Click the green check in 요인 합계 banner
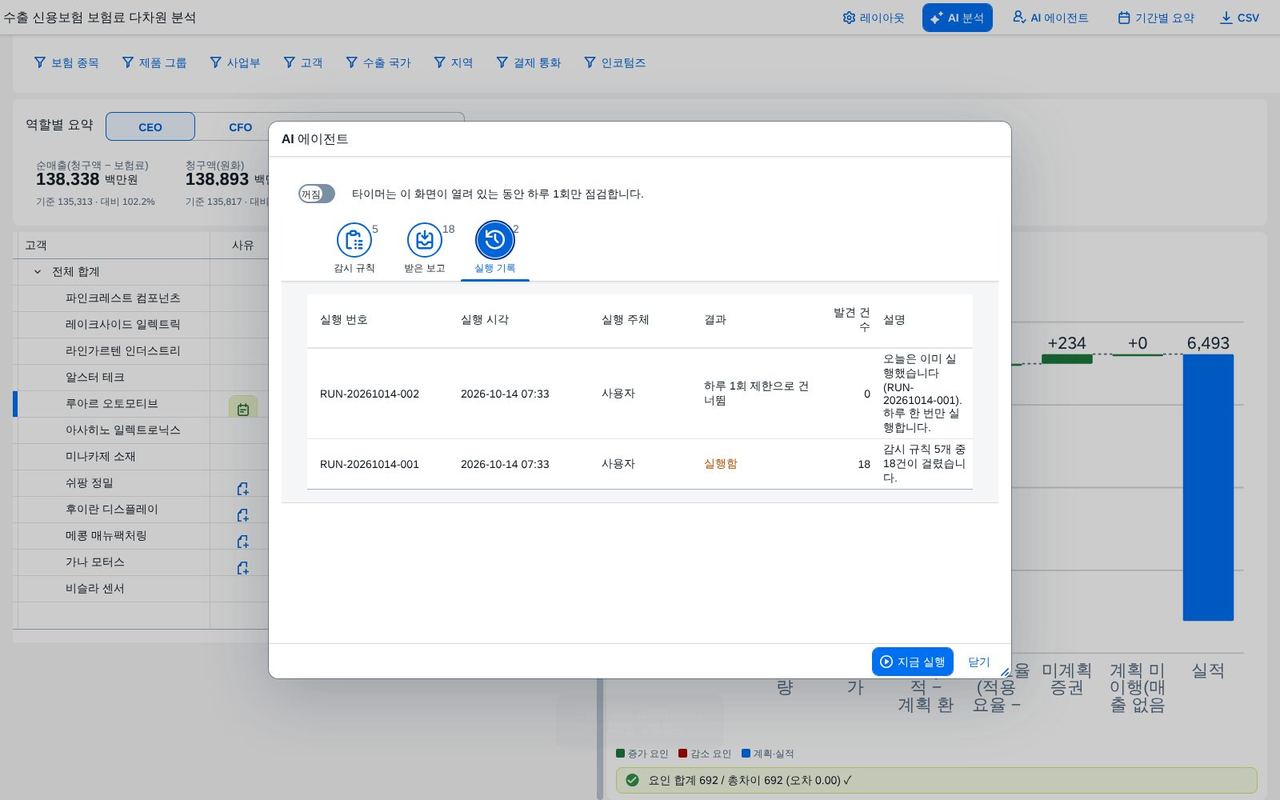The image size is (1280, 800). 632,780
